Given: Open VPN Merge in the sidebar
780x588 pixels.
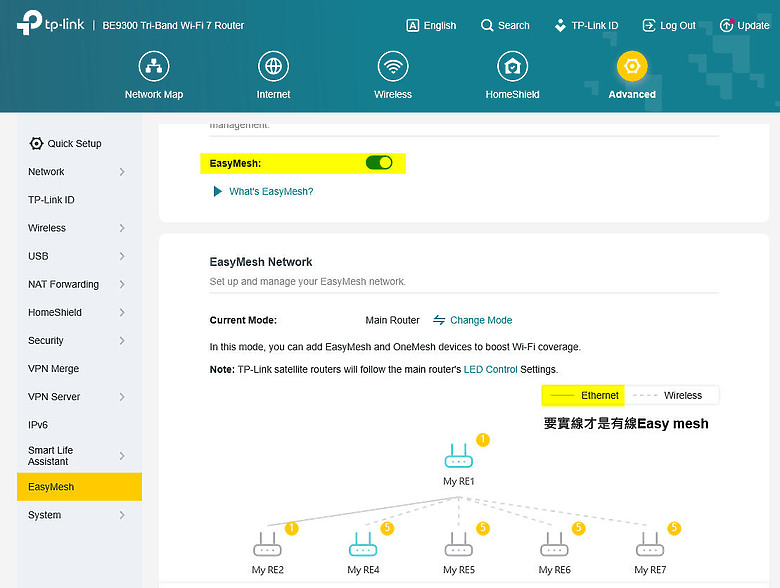Looking at the screenshot, I should click(x=79, y=369).
